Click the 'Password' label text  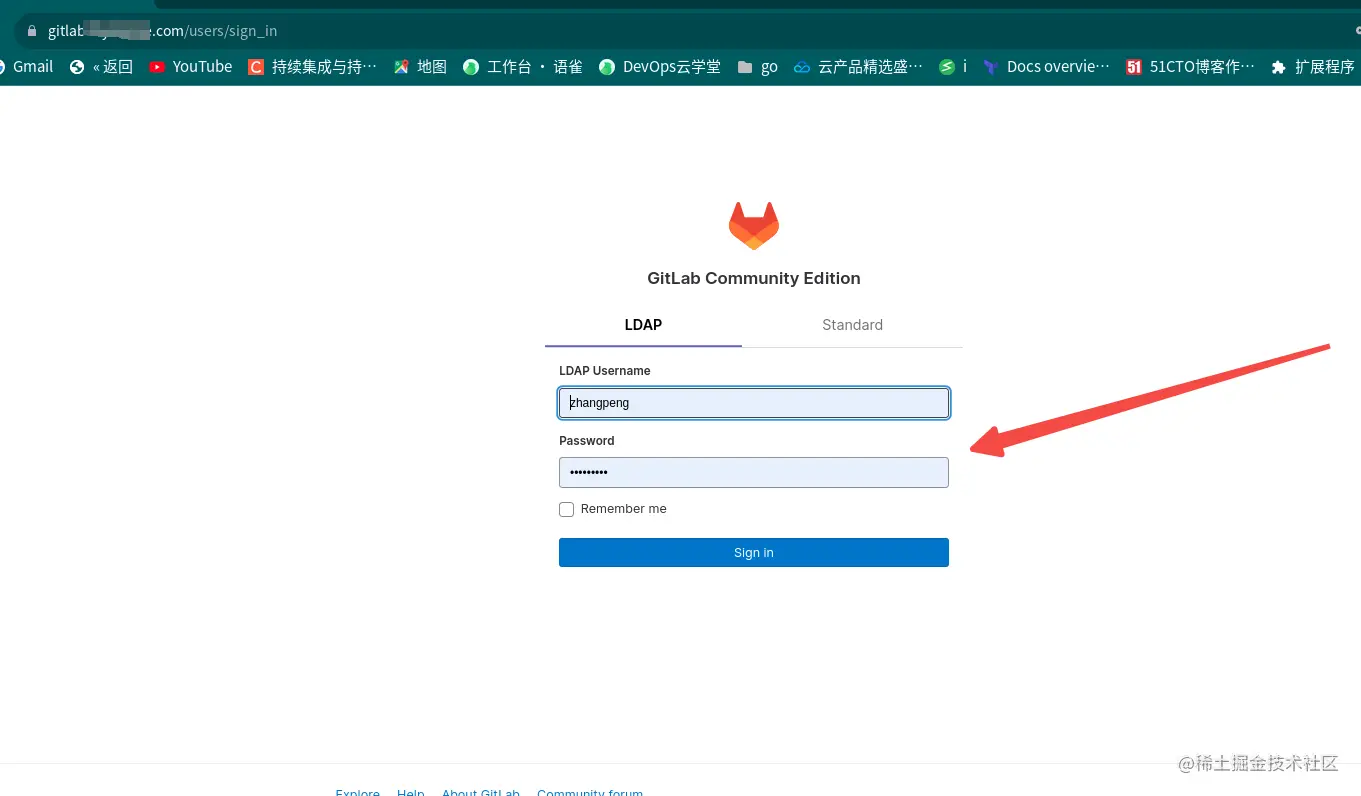click(587, 441)
